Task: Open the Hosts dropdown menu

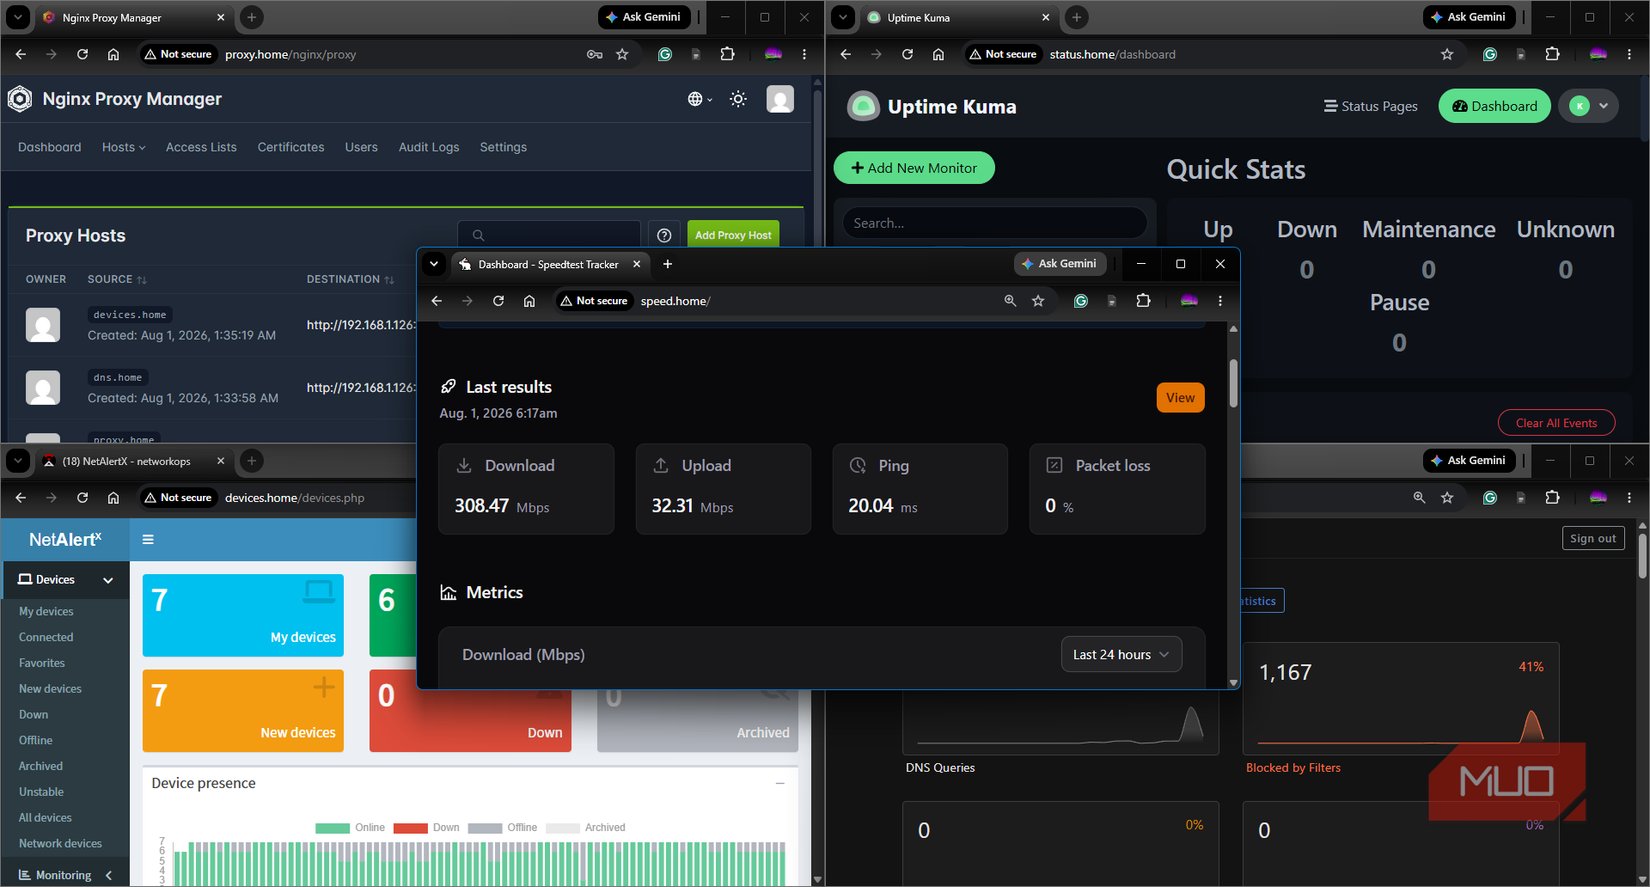Action: (124, 147)
